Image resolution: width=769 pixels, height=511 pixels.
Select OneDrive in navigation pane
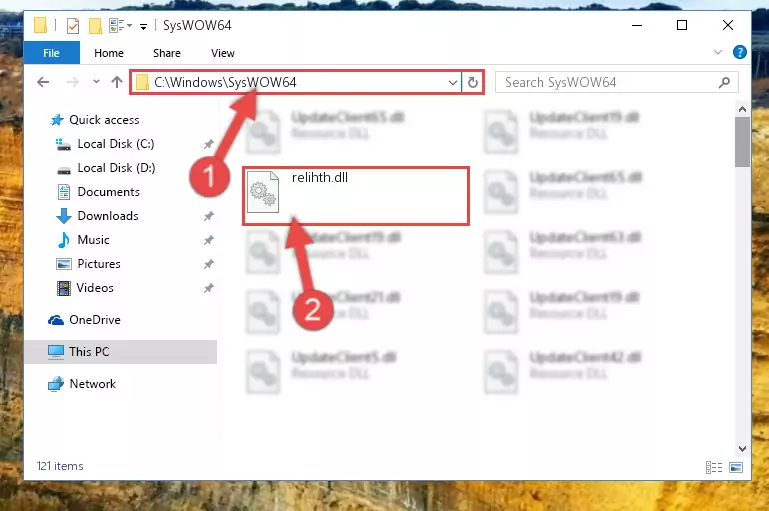tap(95, 320)
